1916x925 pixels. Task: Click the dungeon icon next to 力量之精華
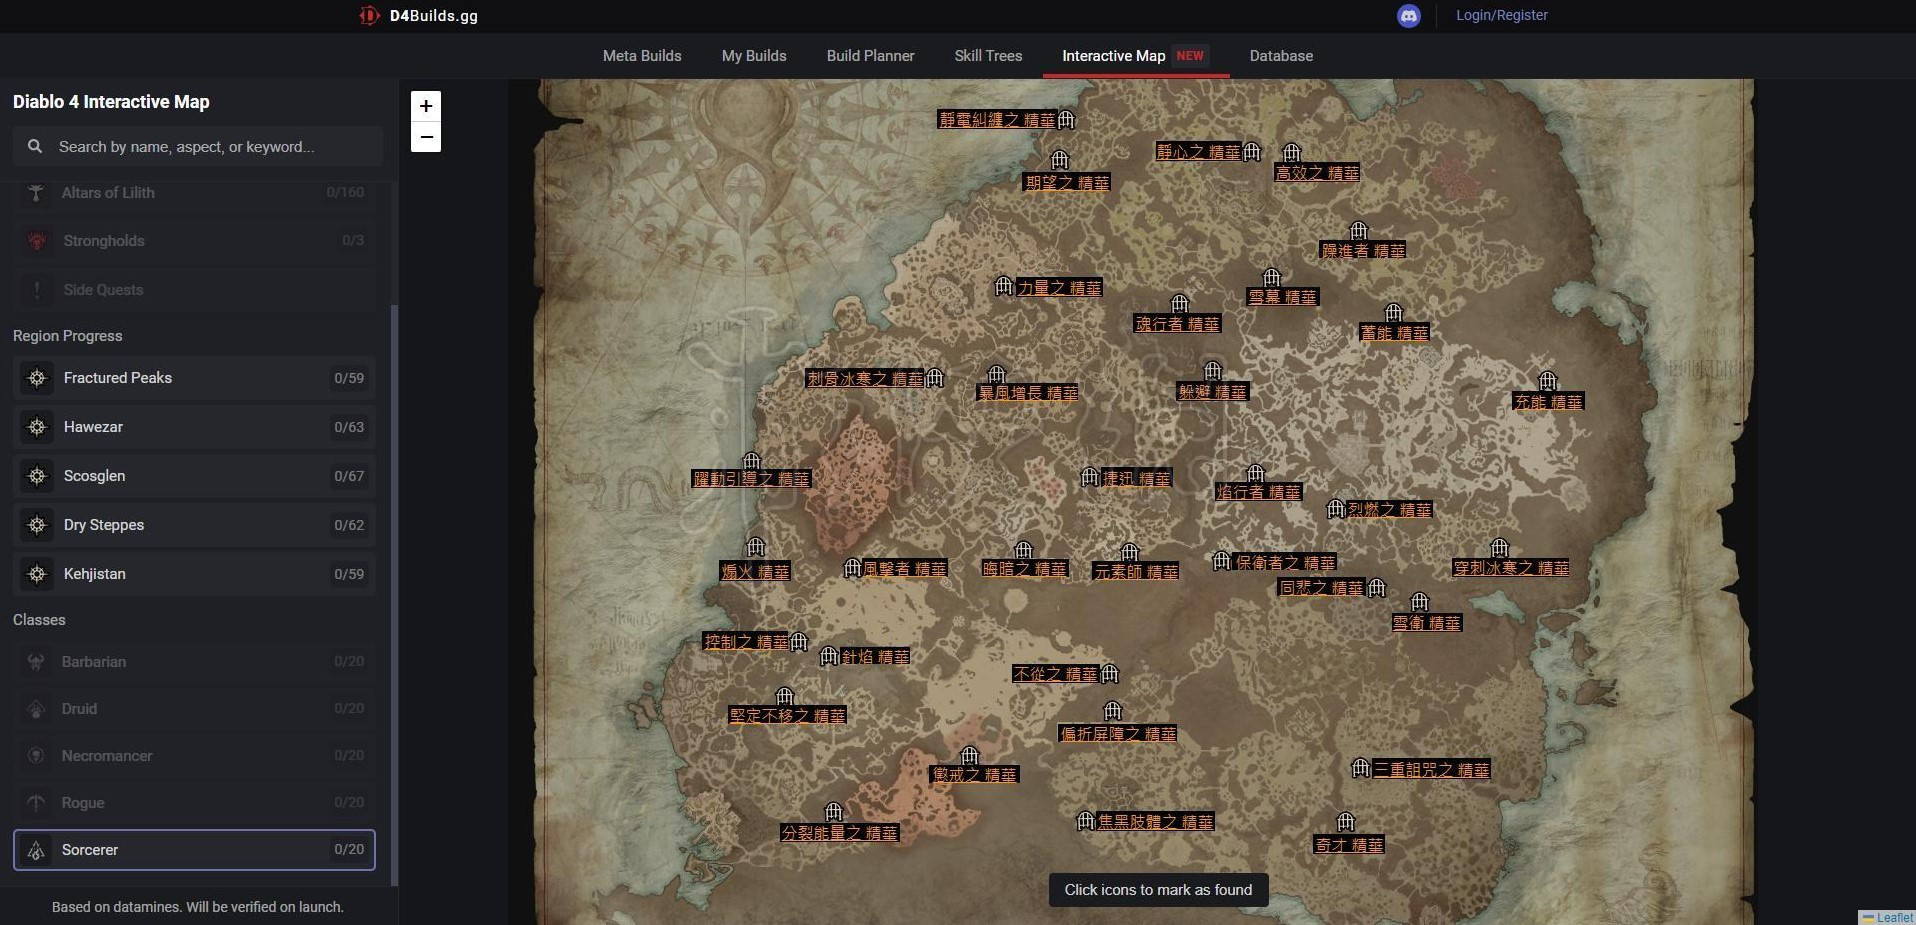[x=1005, y=287]
